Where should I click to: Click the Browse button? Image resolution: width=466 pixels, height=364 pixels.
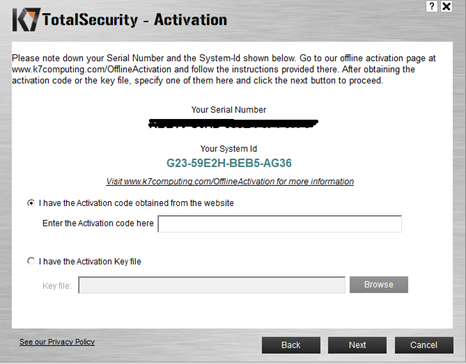point(379,285)
